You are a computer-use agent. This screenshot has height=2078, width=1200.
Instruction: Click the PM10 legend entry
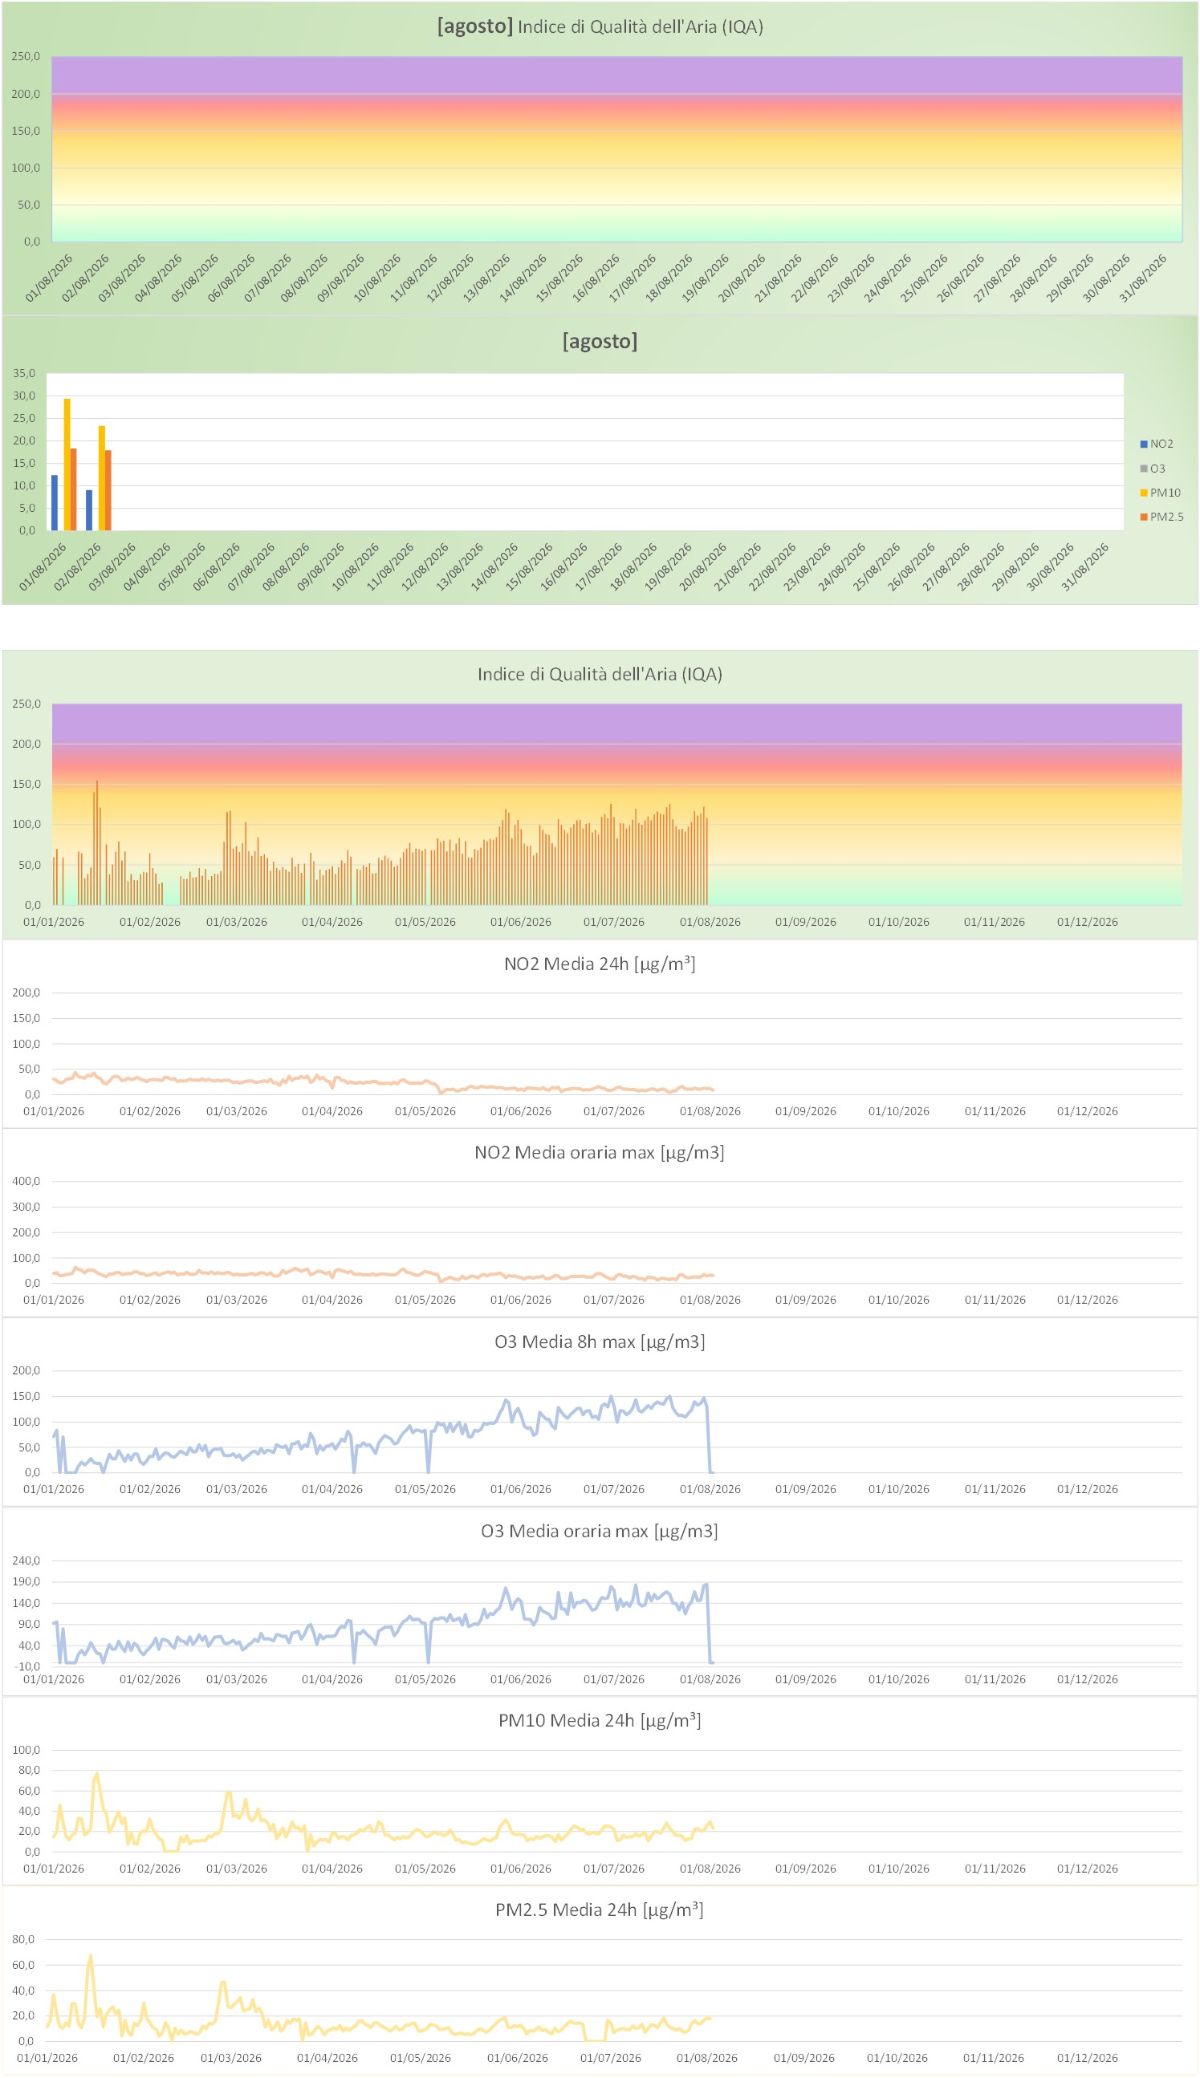click(1161, 493)
